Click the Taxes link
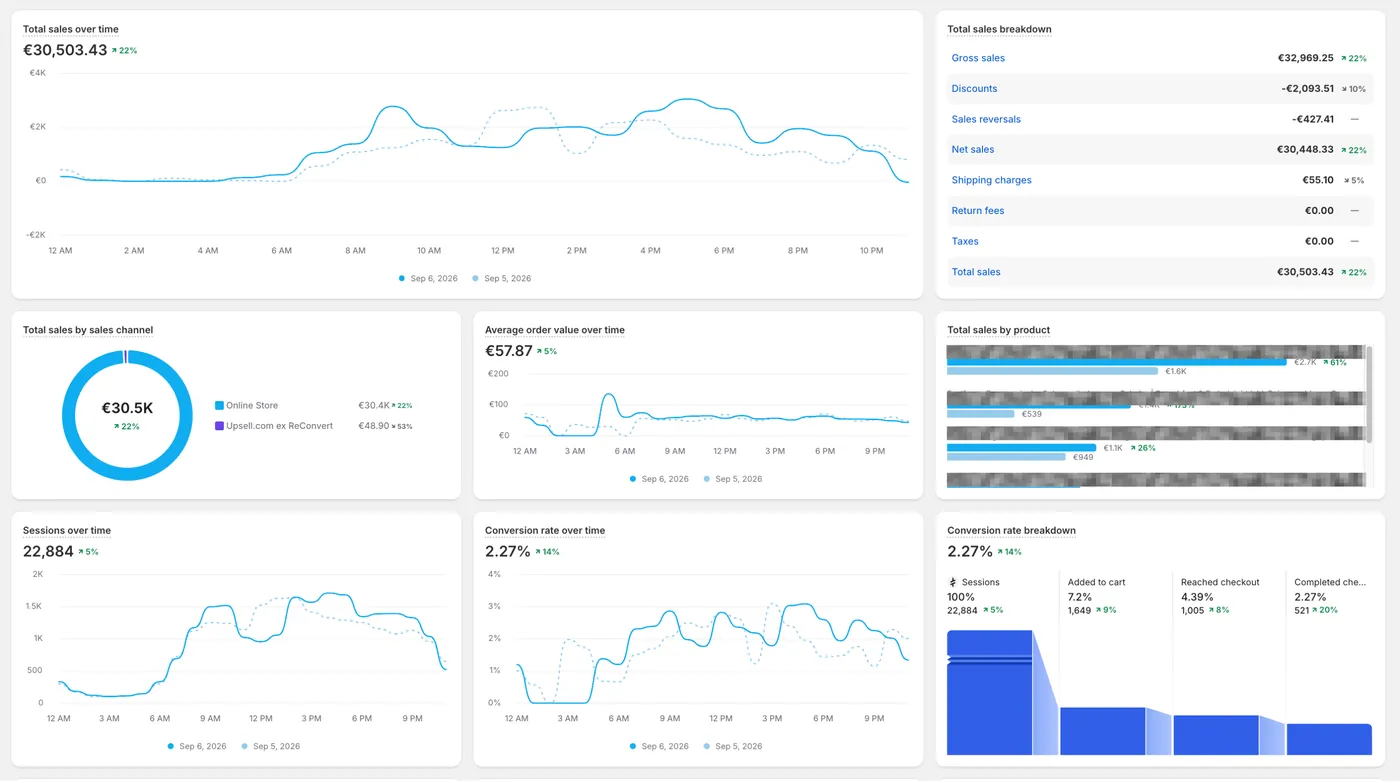Screen dimensions: 1400x783 tap(965, 241)
